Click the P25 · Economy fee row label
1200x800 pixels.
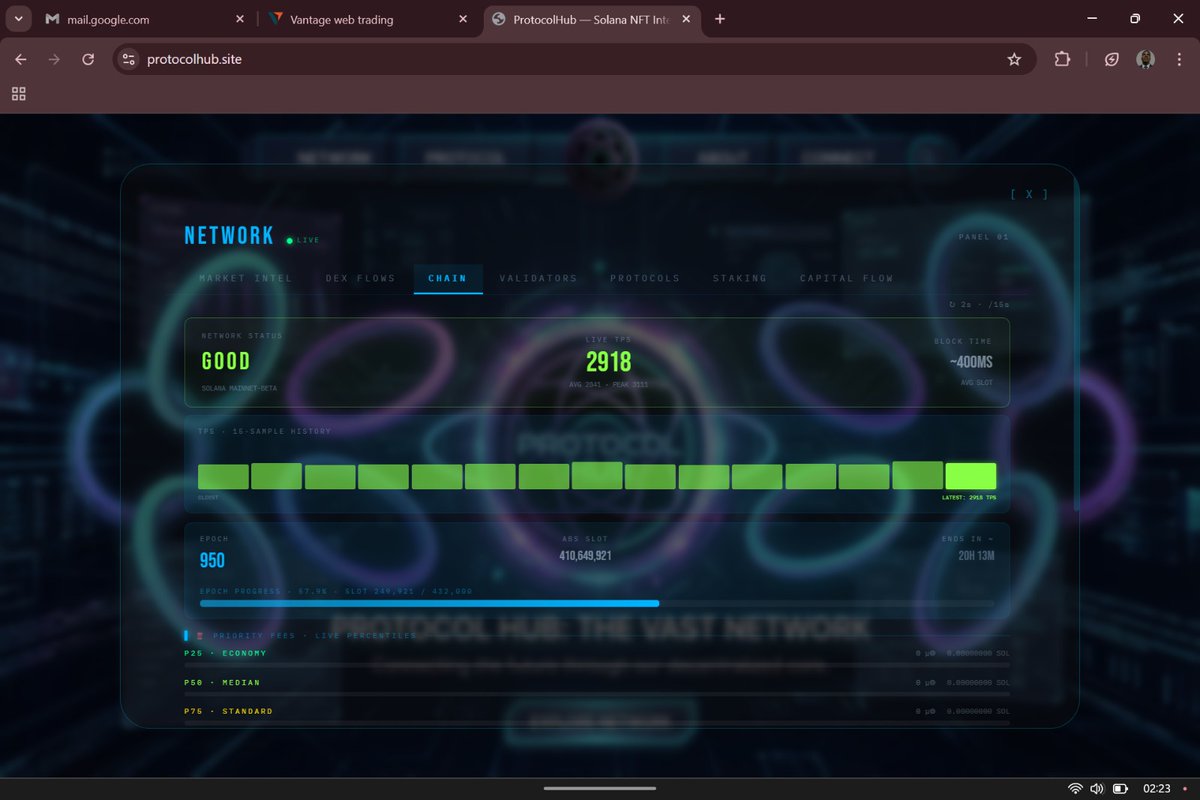click(x=226, y=653)
